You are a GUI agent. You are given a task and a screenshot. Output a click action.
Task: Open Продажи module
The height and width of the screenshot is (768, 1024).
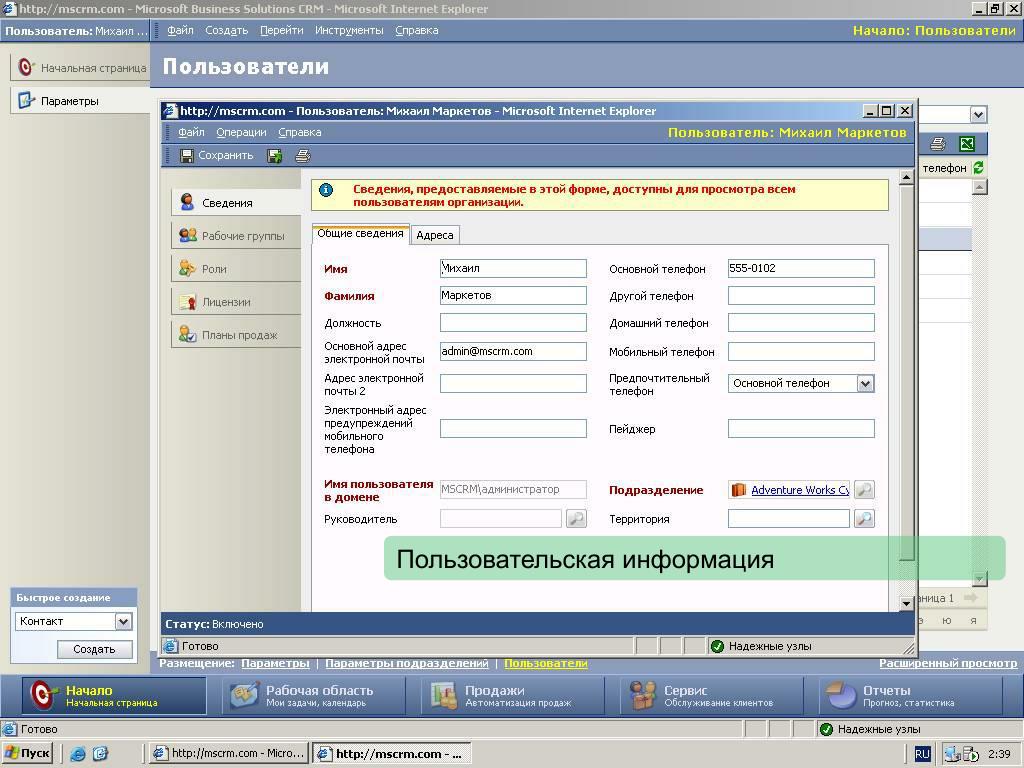point(513,696)
